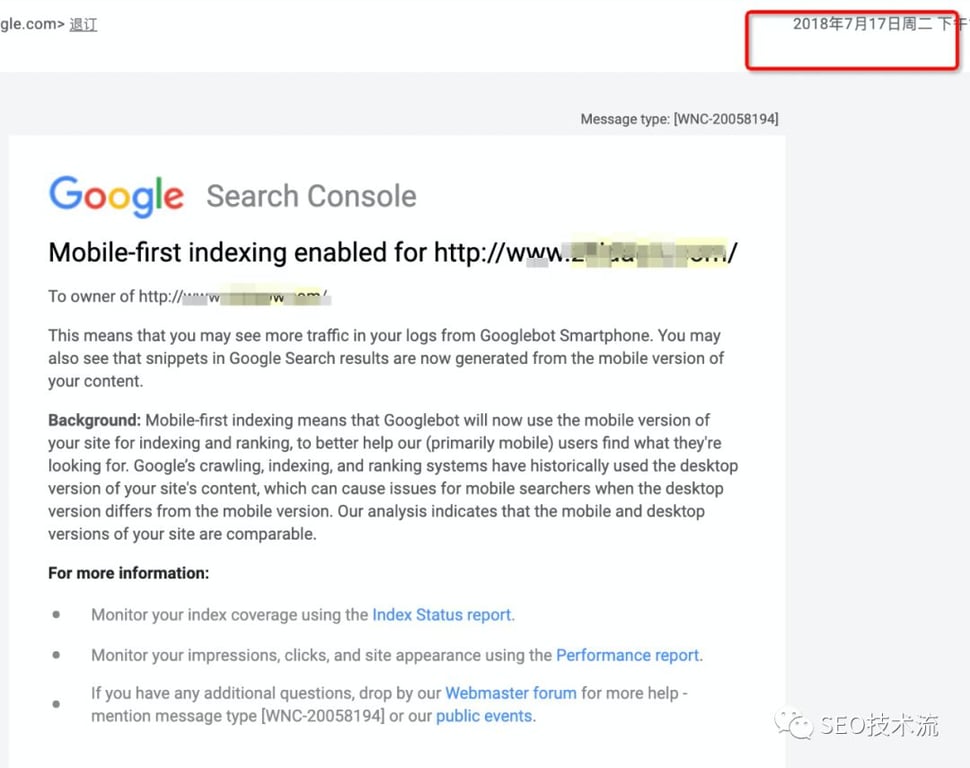Click the bullet before the Index Status line
970x768 pixels.
point(56,615)
